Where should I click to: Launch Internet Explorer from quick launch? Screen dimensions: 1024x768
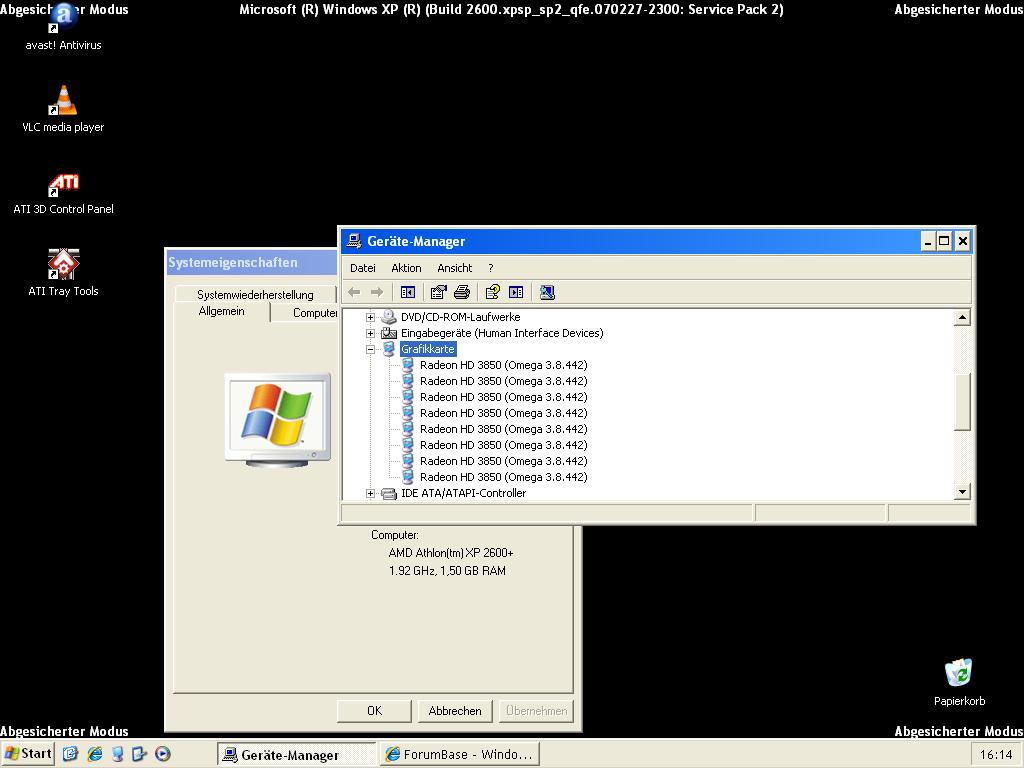(x=95, y=754)
